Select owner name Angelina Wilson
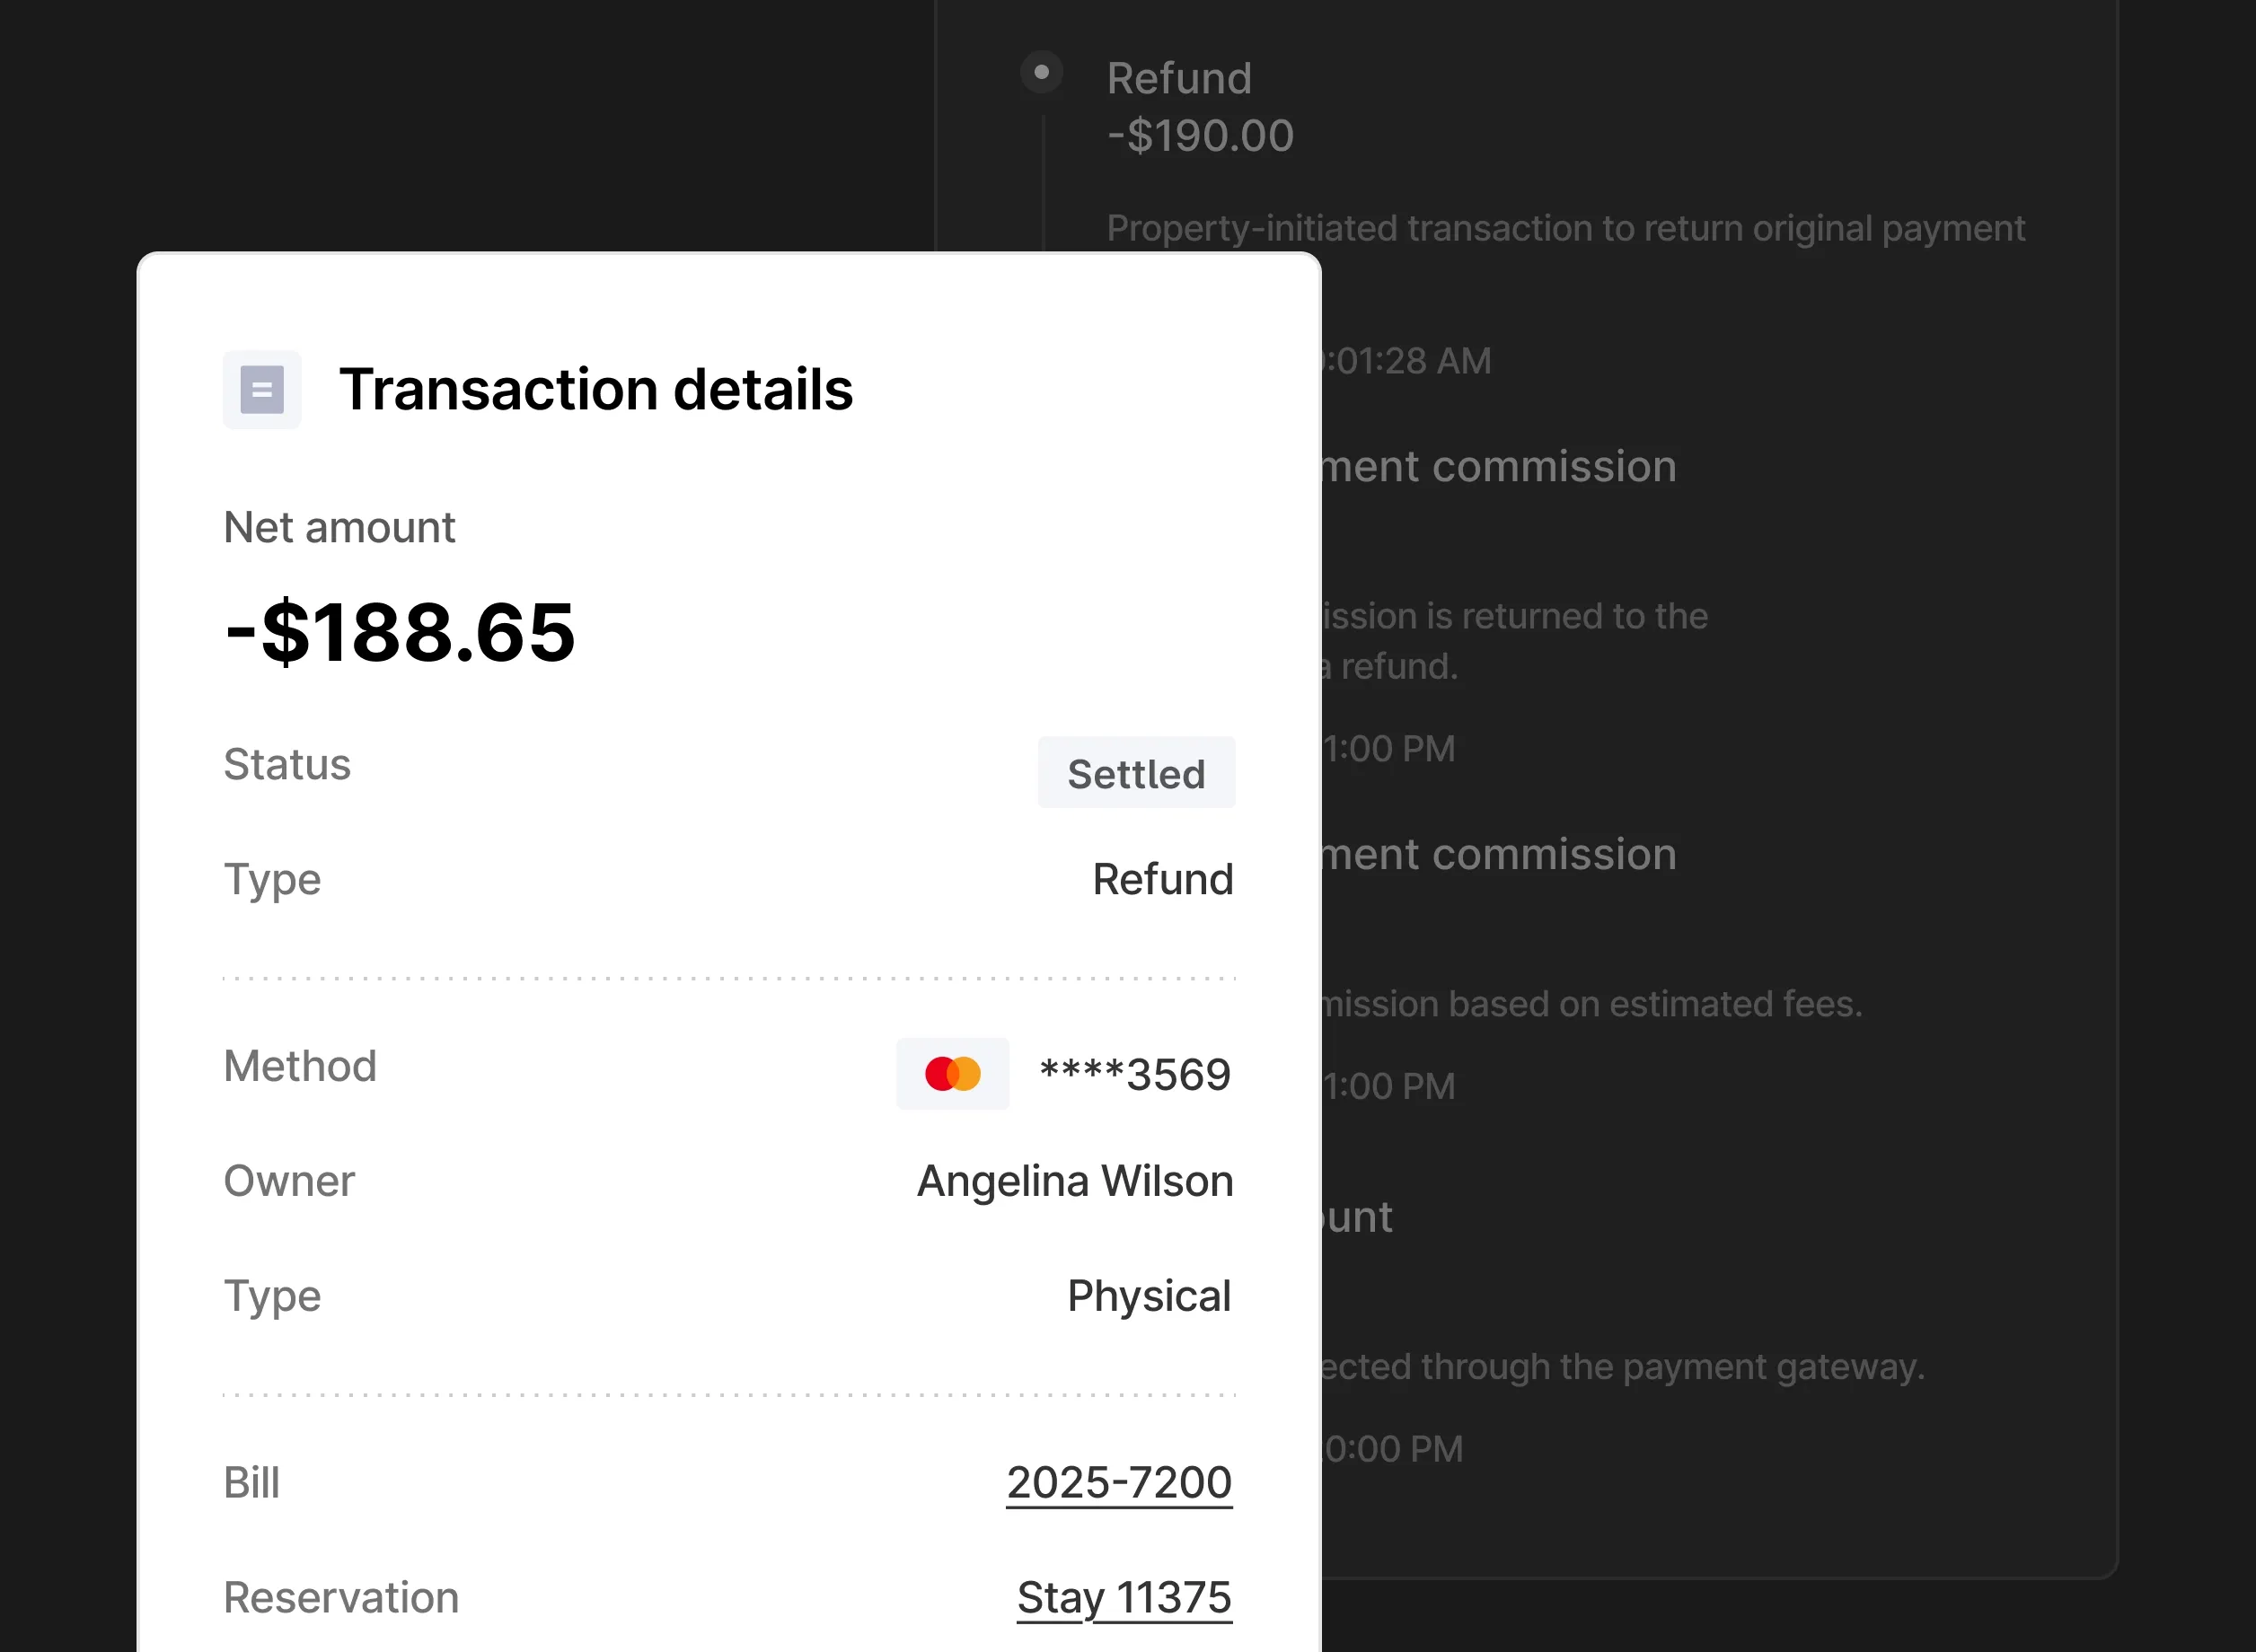The height and width of the screenshot is (1652, 2256). tap(1073, 1180)
